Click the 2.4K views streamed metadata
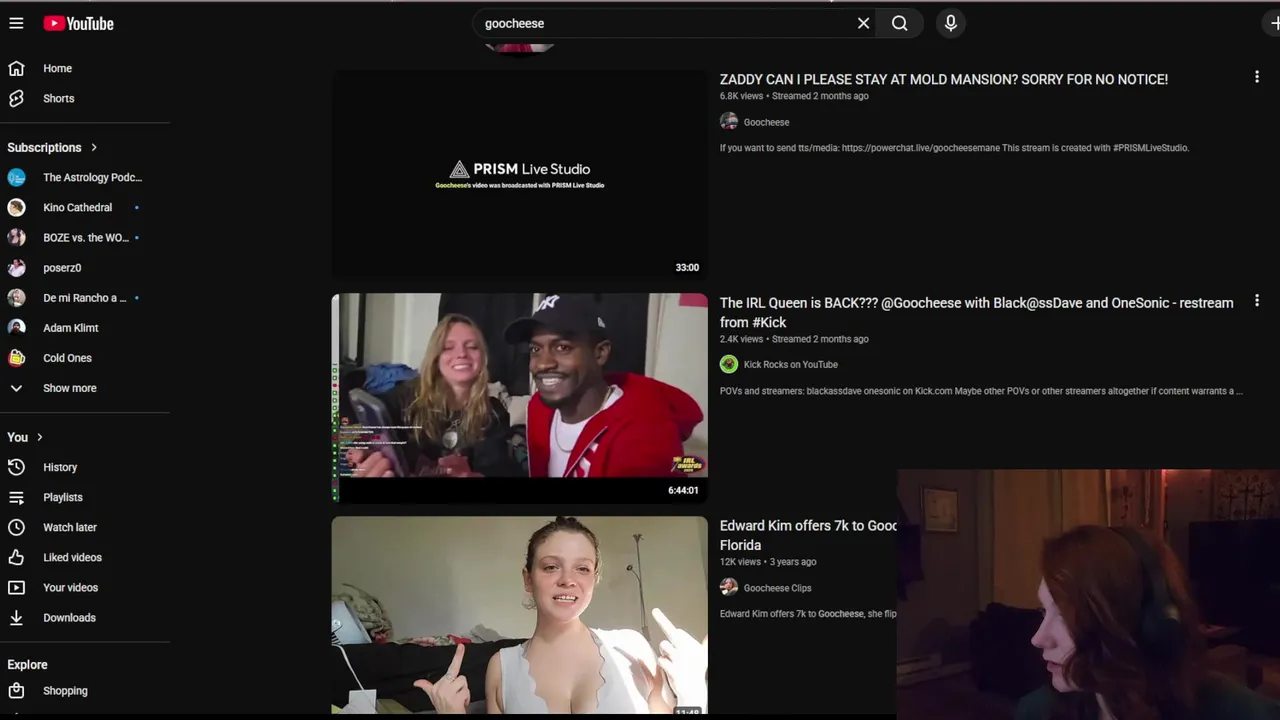 point(794,339)
